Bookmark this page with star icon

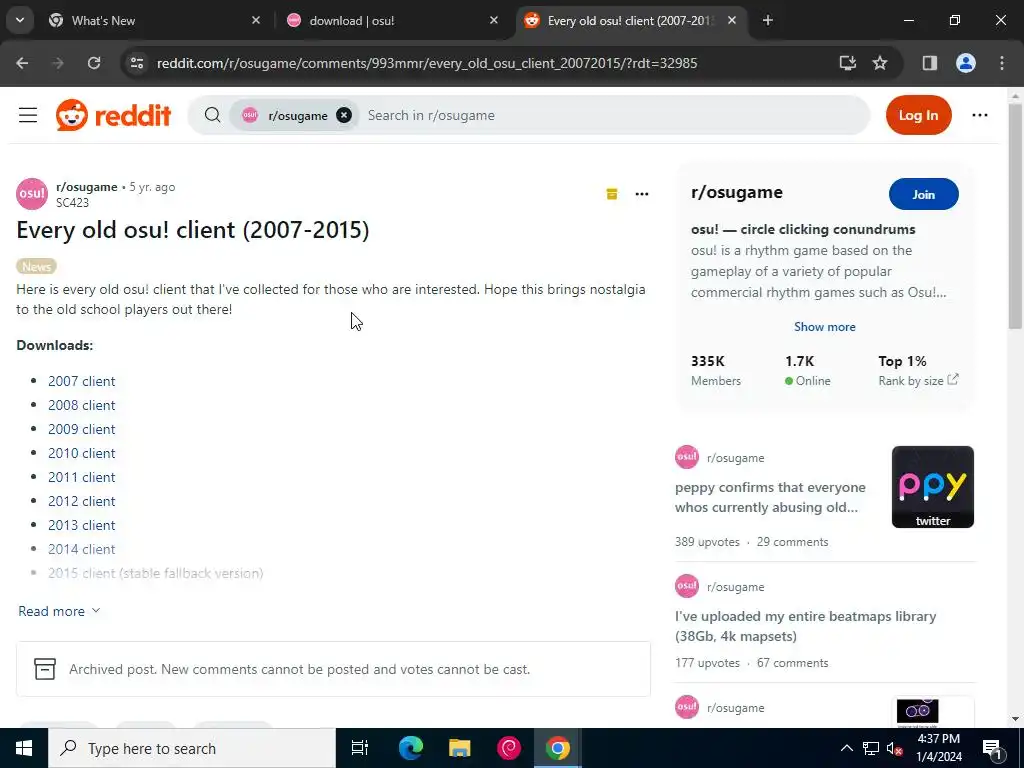(880, 63)
